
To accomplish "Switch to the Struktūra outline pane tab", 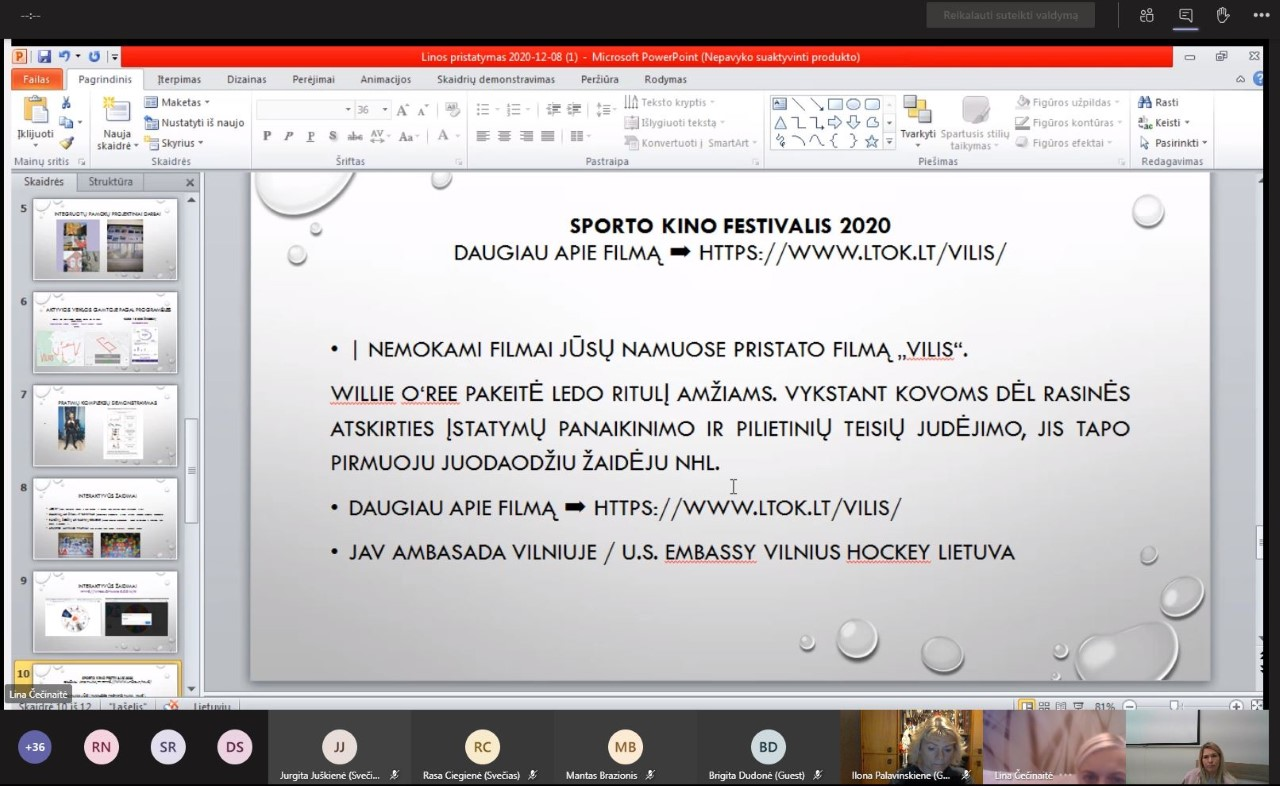I will (x=110, y=182).
